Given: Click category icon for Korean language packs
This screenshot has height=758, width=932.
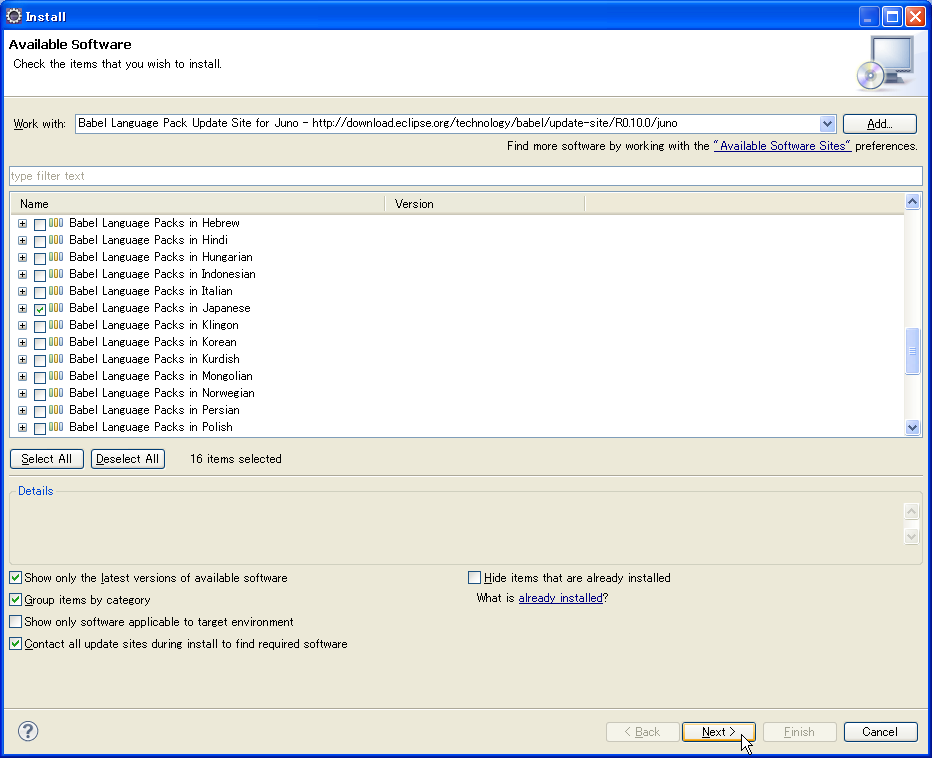Looking at the screenshot, I should (56, 342).
